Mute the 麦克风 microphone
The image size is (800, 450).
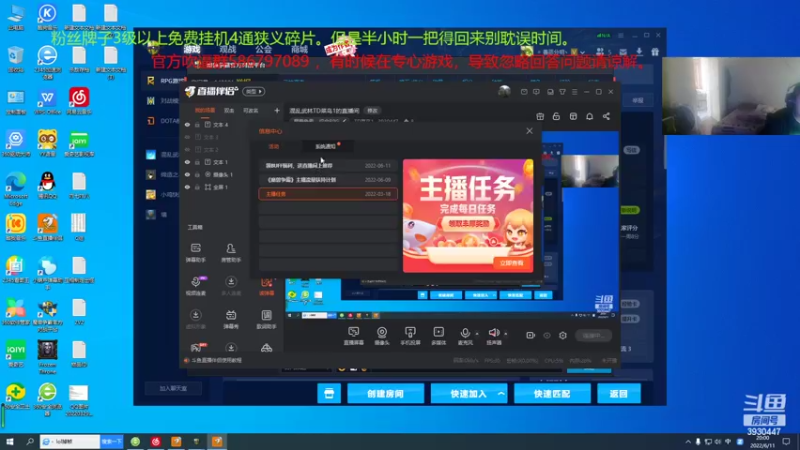465,336
